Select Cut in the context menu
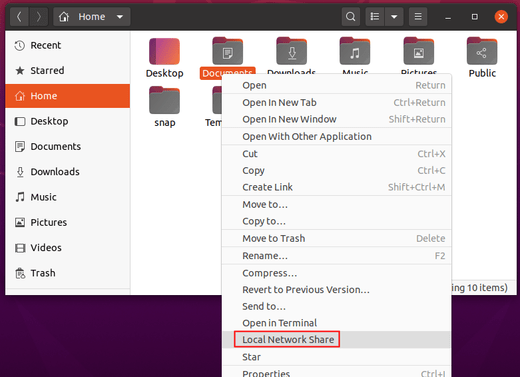Viewport: 520px width, 377px height. 337,154
